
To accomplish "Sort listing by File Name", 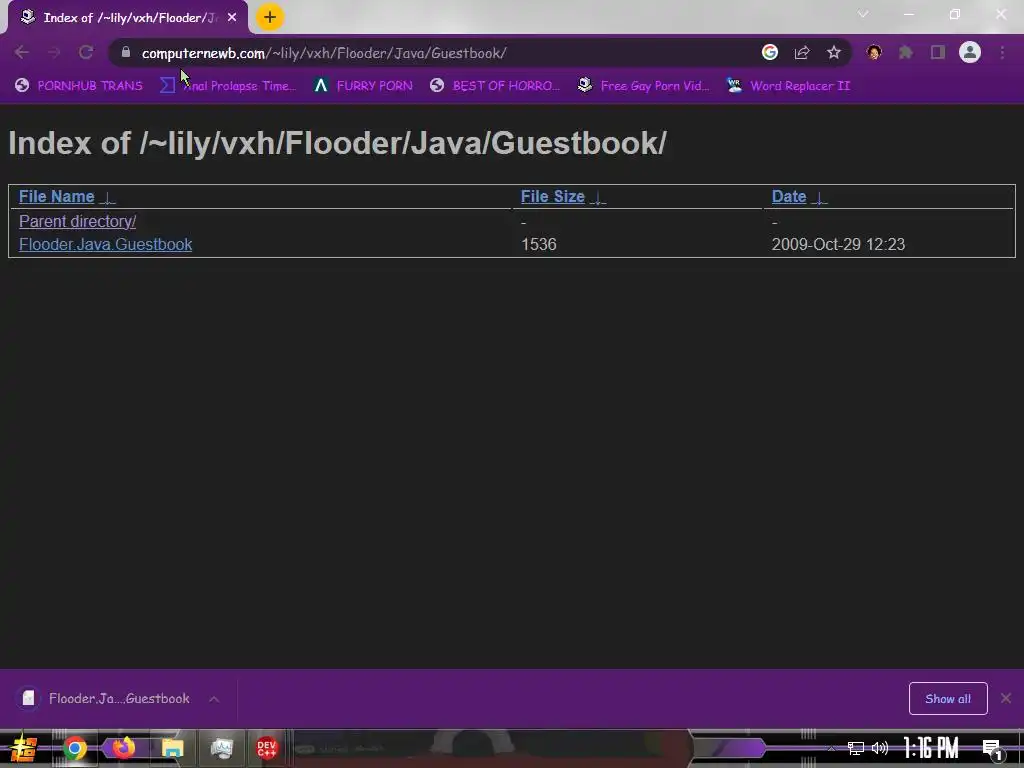I will pyautogui.click(x=57, y=197).
